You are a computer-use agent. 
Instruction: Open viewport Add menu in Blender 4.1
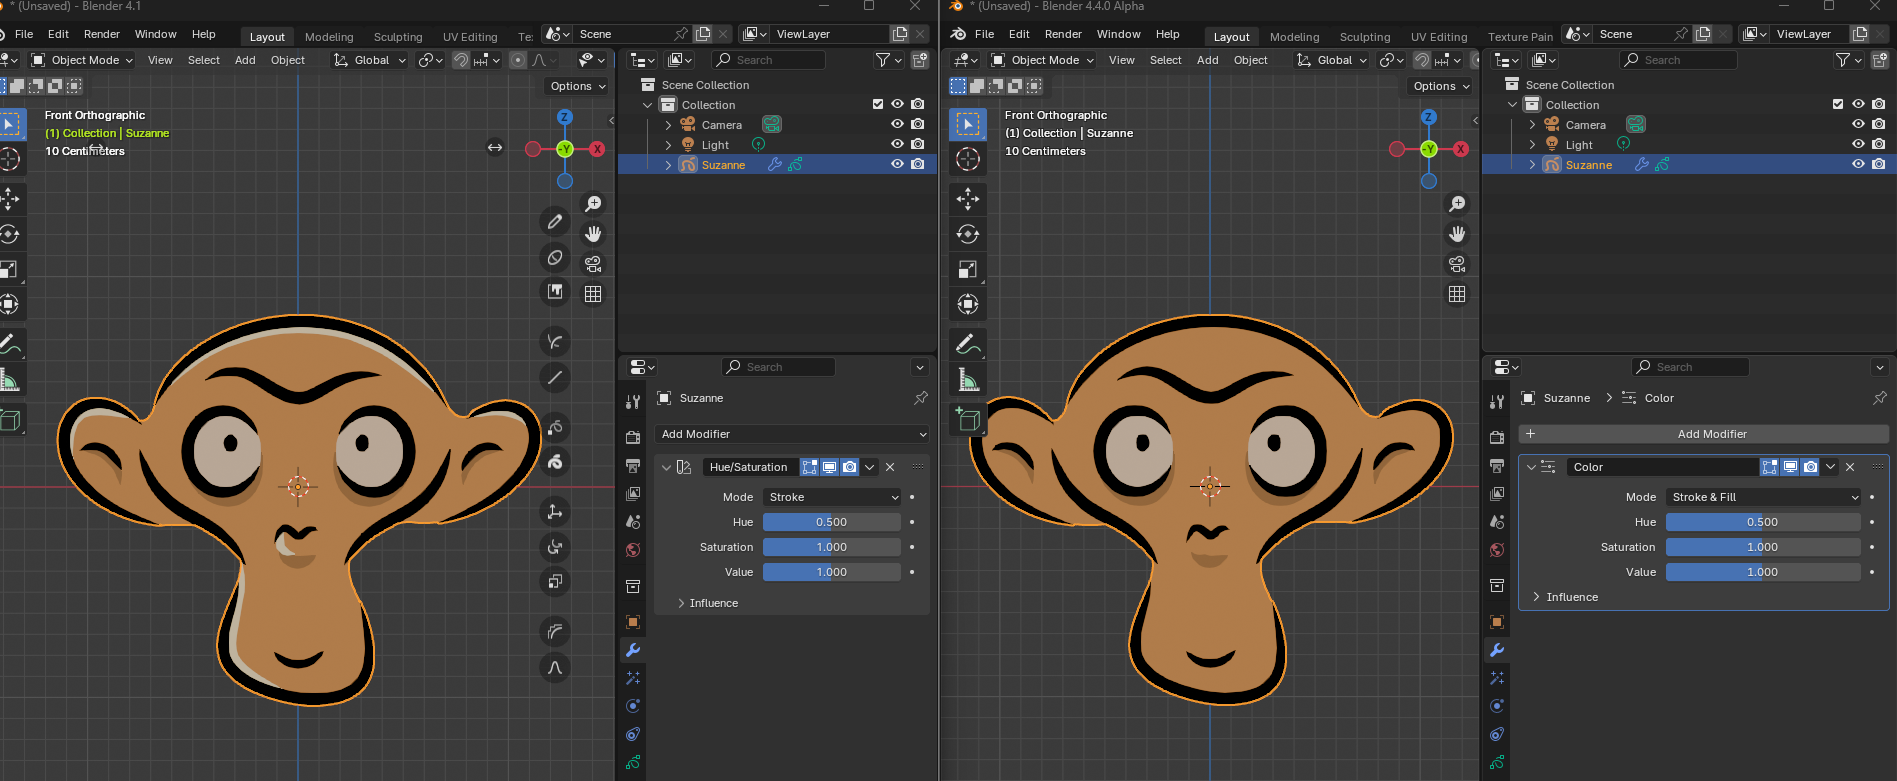(245, 60)
